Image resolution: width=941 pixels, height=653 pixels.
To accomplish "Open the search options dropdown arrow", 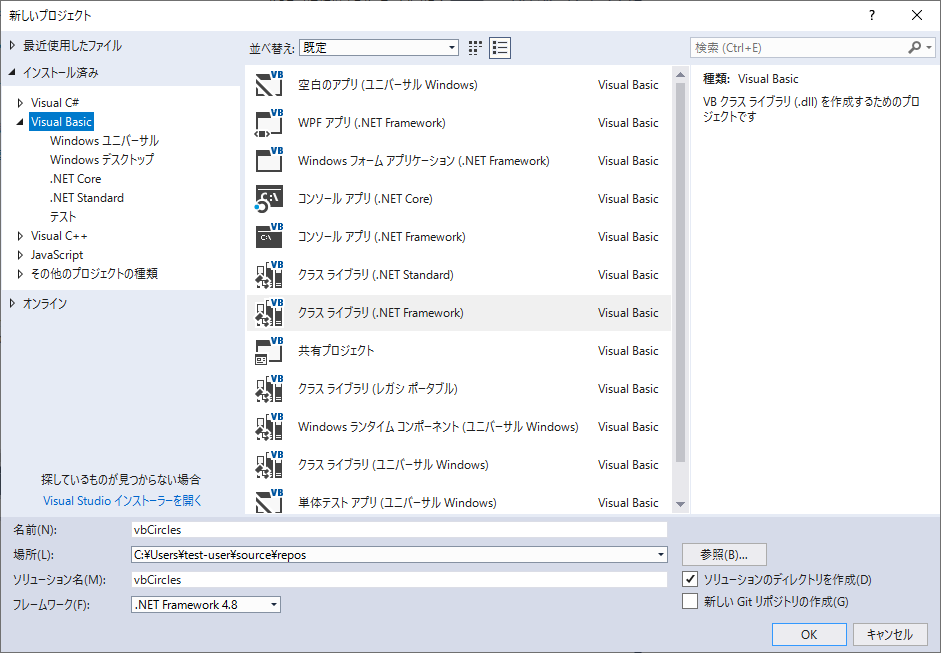I will coord(929,47).
